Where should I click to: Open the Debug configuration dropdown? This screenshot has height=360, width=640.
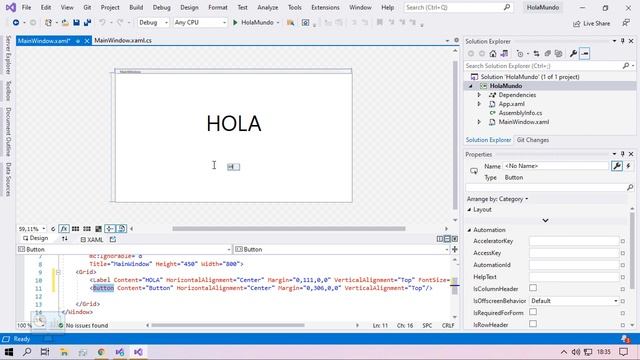153,23
